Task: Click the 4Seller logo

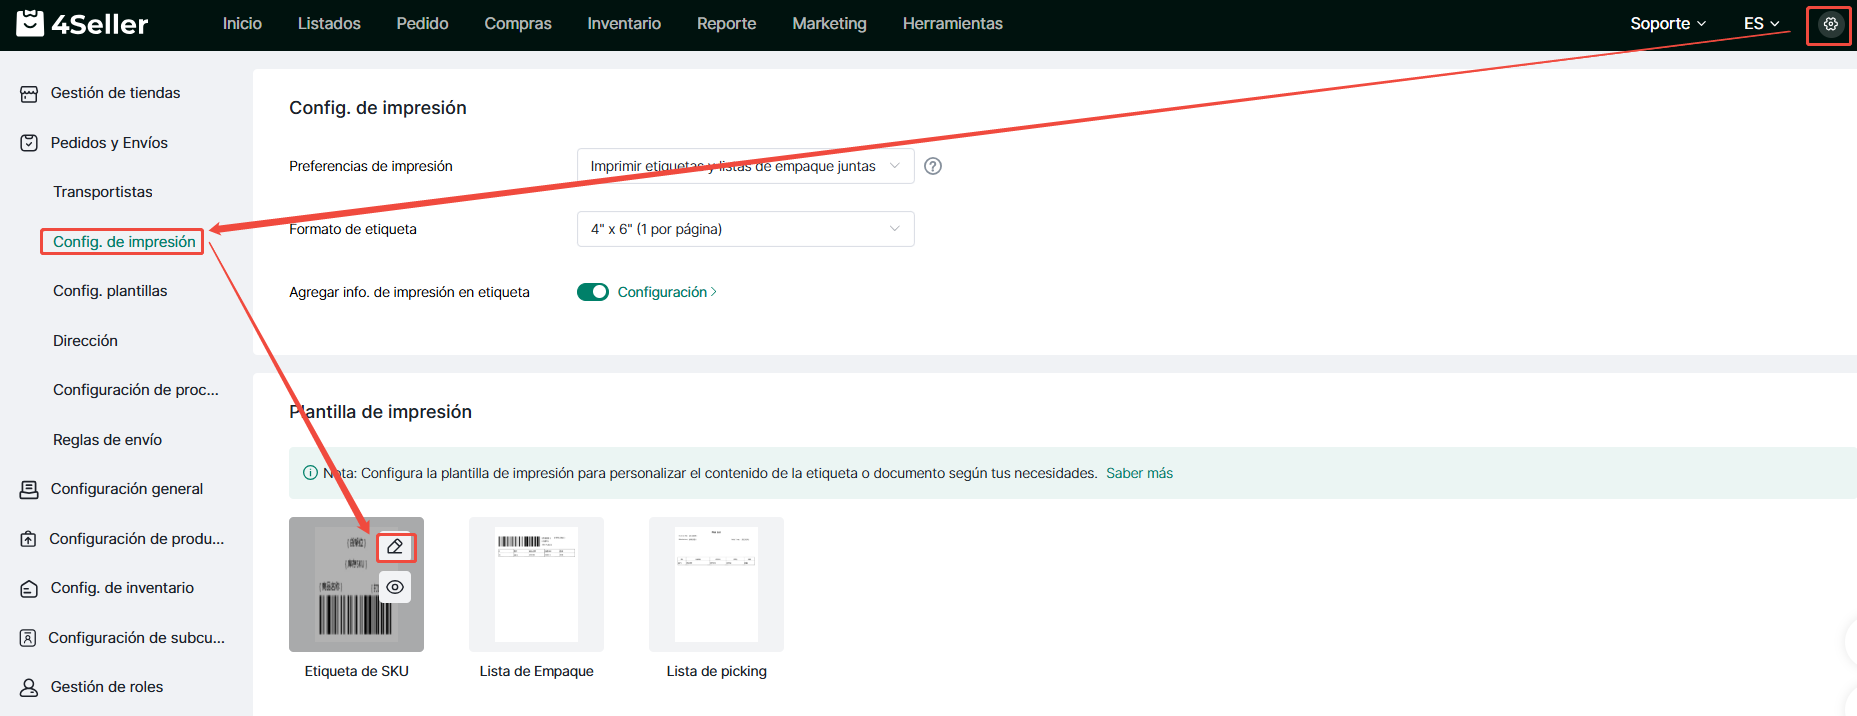Action: point(82,24)
